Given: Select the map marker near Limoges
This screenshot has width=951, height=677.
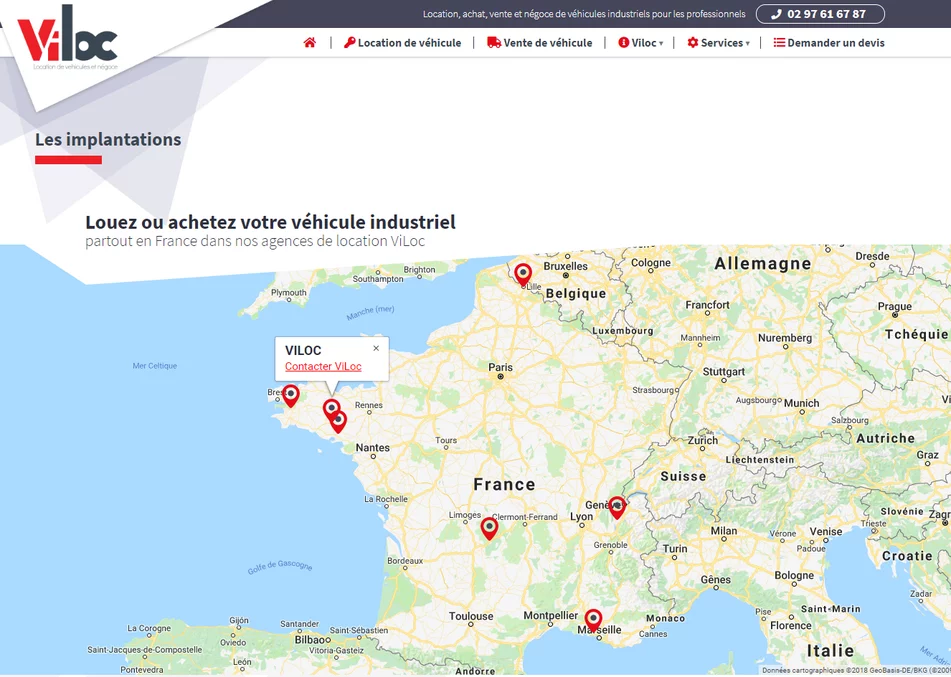Looking at the screenshot, I should (x=489, y=528).
